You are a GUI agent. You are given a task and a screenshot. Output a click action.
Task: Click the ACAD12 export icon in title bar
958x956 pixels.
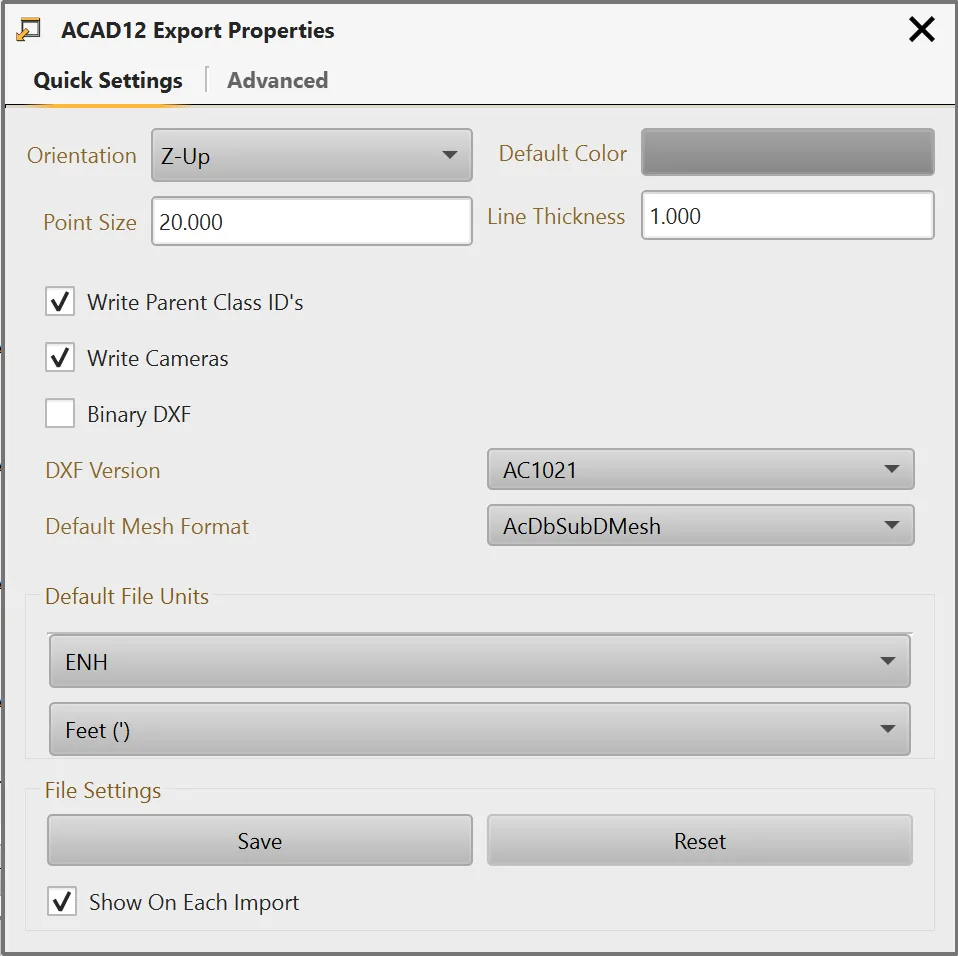click(x=28, y=30)
